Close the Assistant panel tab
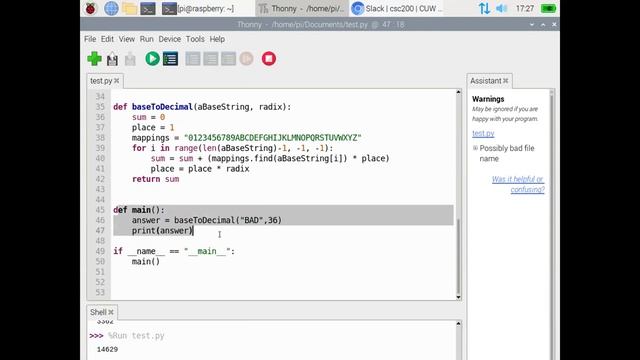This screenshot has height=360, width=640. 506,81
